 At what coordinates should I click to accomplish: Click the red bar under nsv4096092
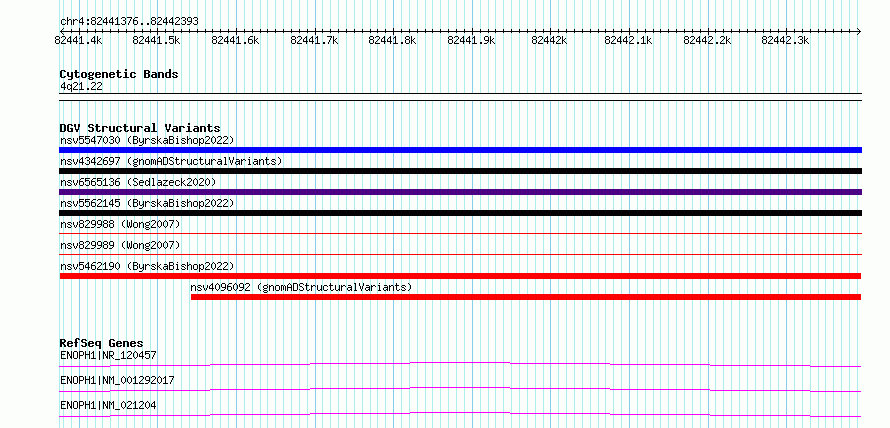tap(526, 297)
